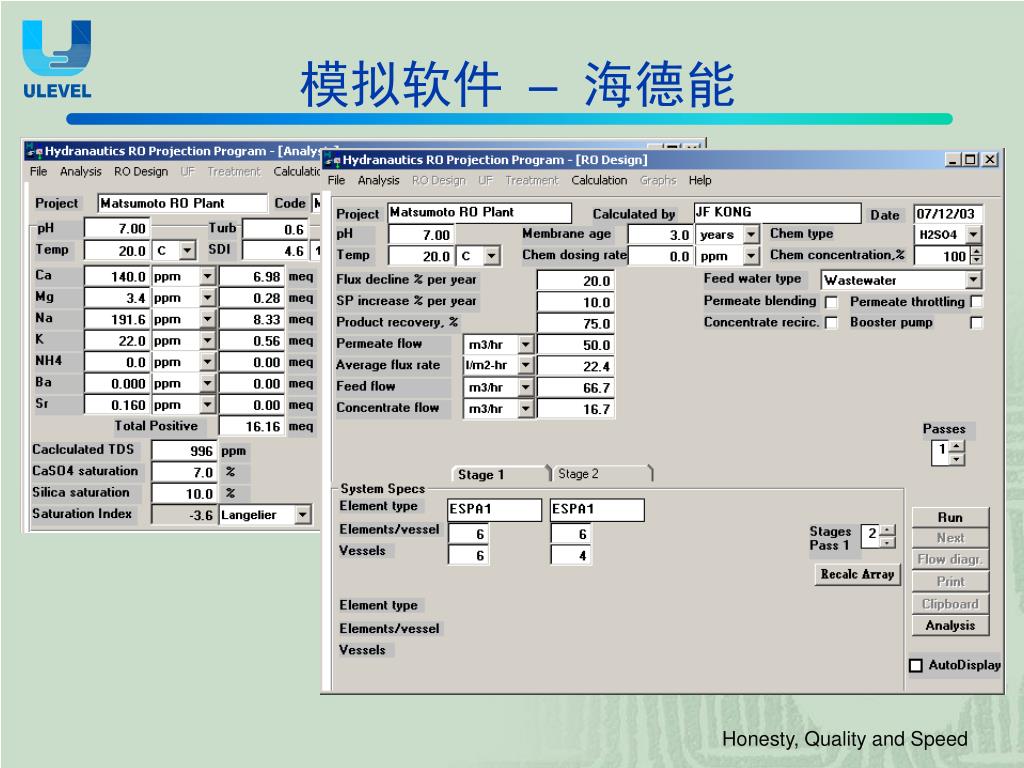Click the Silica saturation 10.0 field
Viewport: 1024px width, 768px height.
[184, 494]
